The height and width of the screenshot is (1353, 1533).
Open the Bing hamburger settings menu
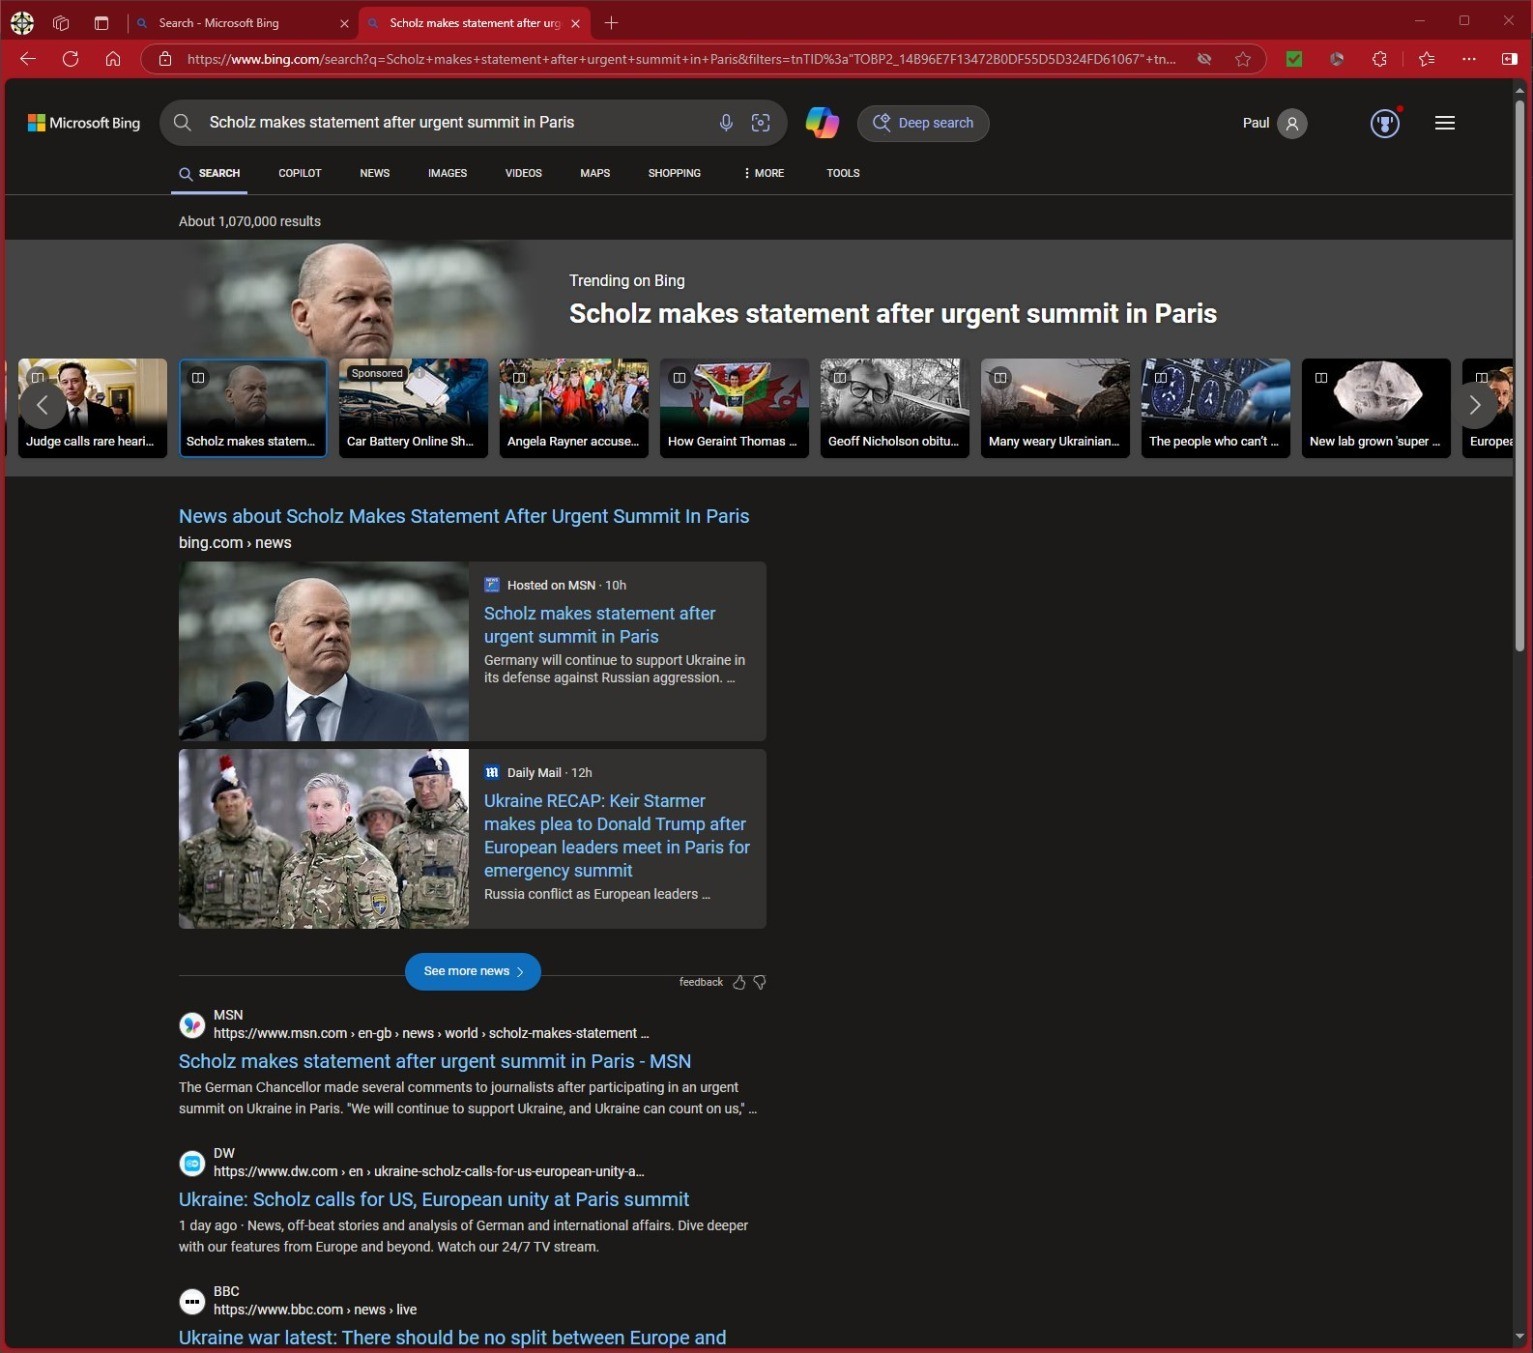pyautogui.click(x=1445, y=123)
